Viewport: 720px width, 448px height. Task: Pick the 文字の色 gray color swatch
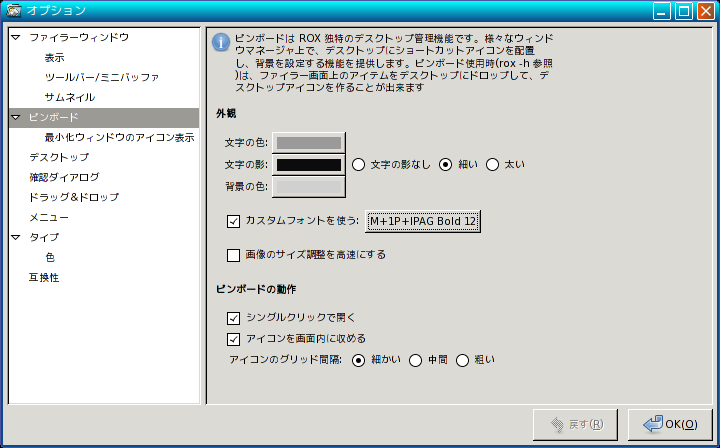click(309, 143)
